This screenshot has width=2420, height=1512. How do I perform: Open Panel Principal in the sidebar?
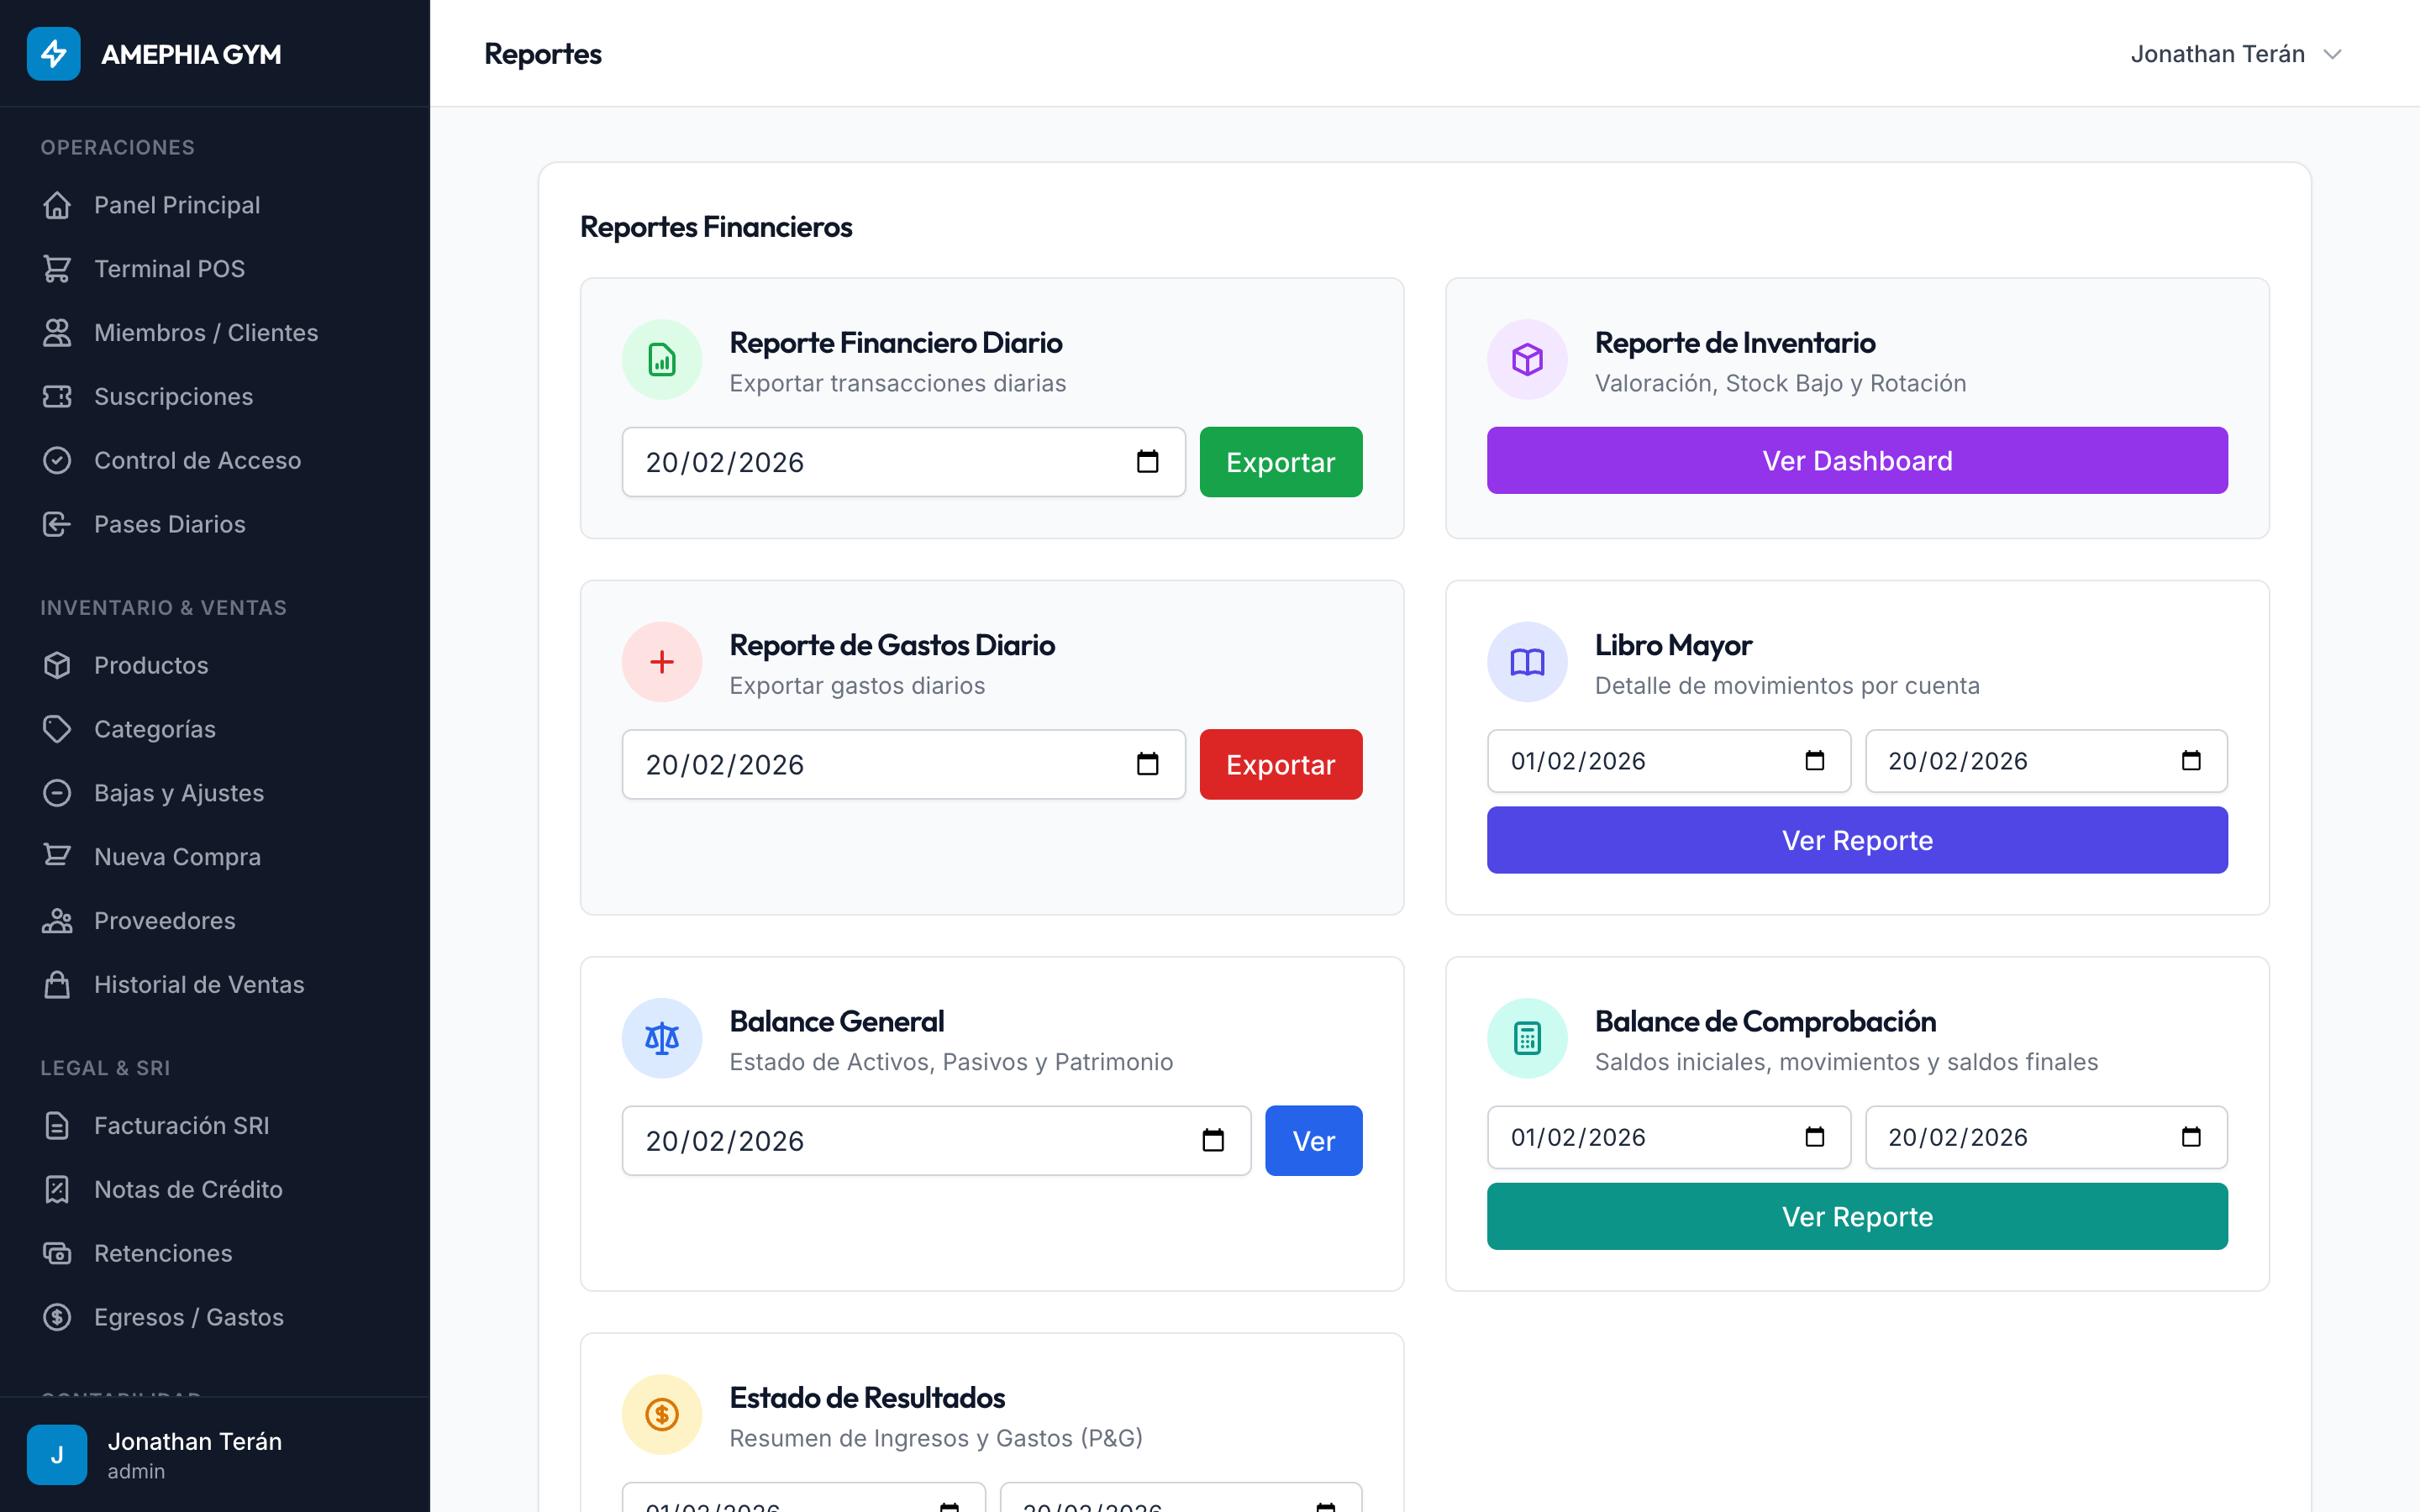tap(215, 205)
